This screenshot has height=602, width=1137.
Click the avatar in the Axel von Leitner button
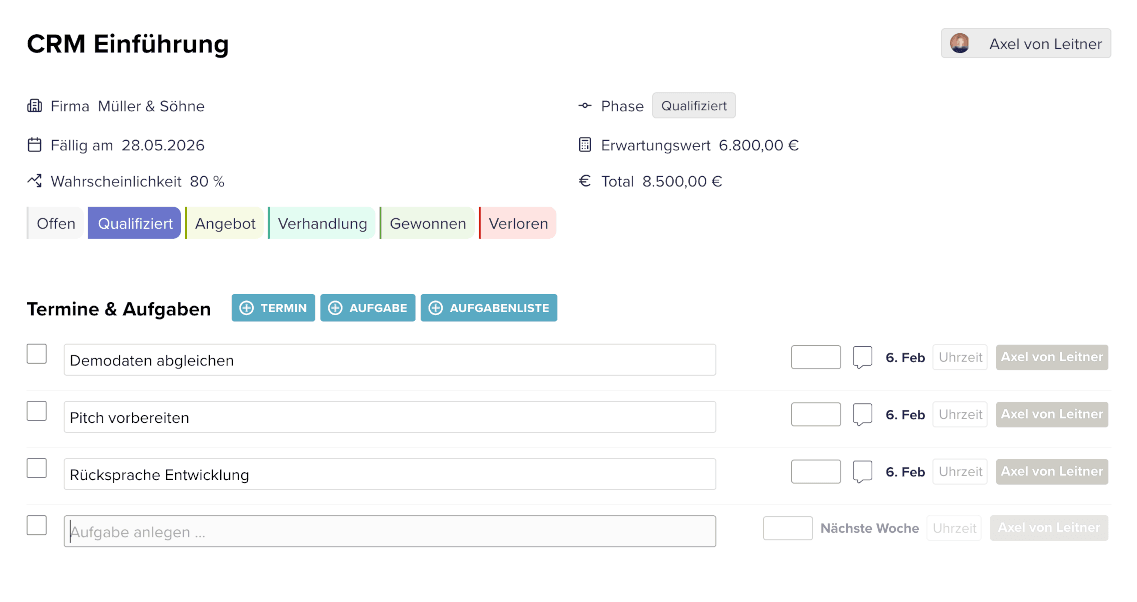pos(961,43)
